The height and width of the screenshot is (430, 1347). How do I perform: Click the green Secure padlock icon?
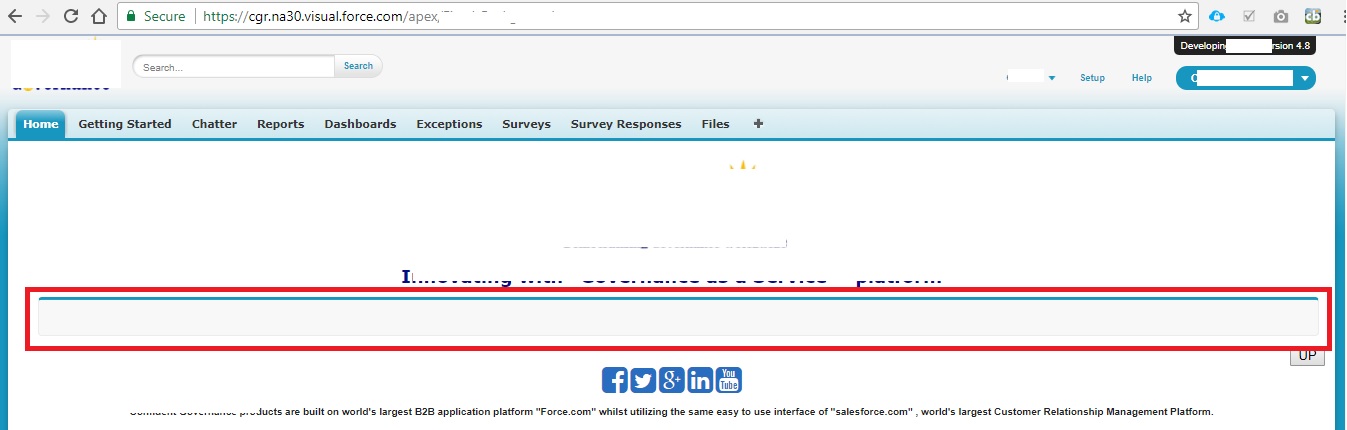click(x=131, y=16)
